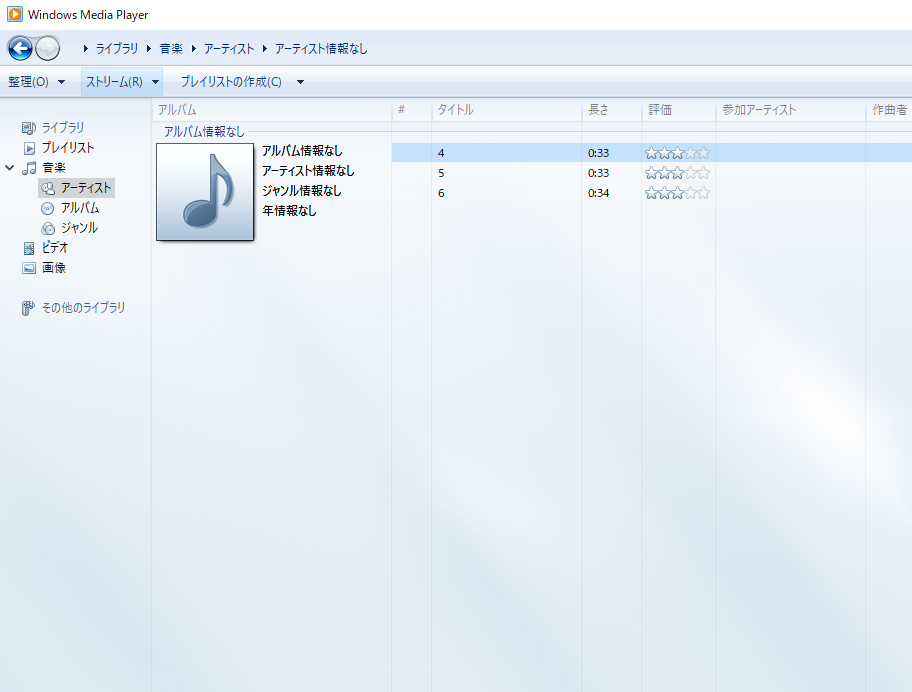Click プレイリストの作成(C) button
This screenshot has height=692, width=912.
click(231, 82)
